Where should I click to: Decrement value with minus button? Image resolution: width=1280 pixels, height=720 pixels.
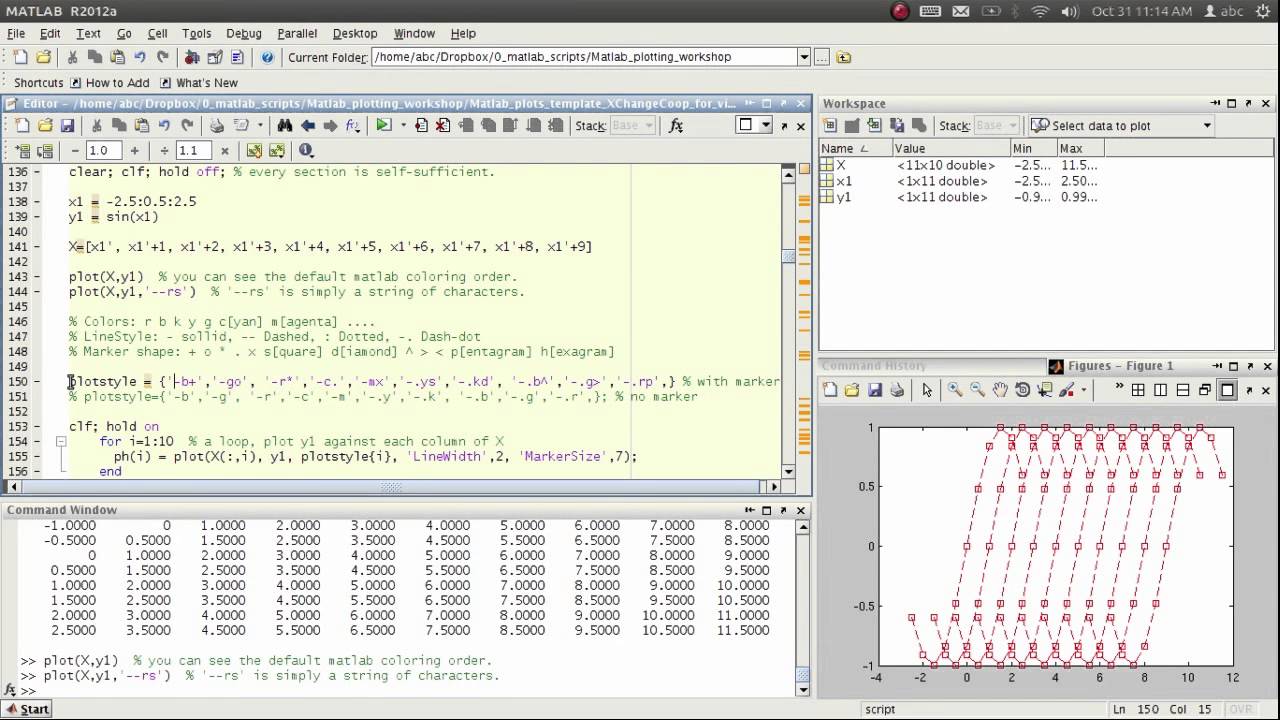point(75,150)
